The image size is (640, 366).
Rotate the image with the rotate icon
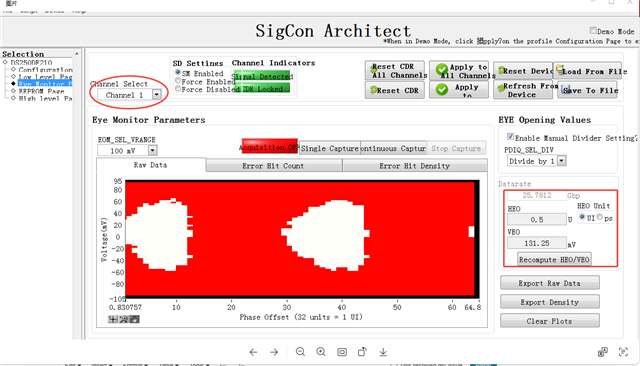[362, 352]
